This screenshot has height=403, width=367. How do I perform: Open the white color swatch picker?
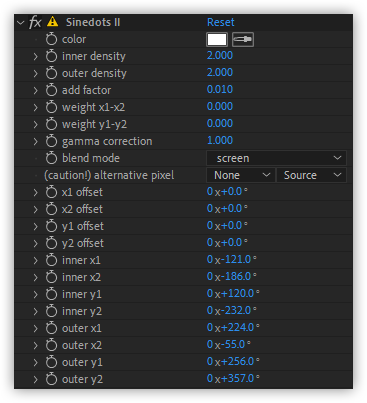pos(217,39)
